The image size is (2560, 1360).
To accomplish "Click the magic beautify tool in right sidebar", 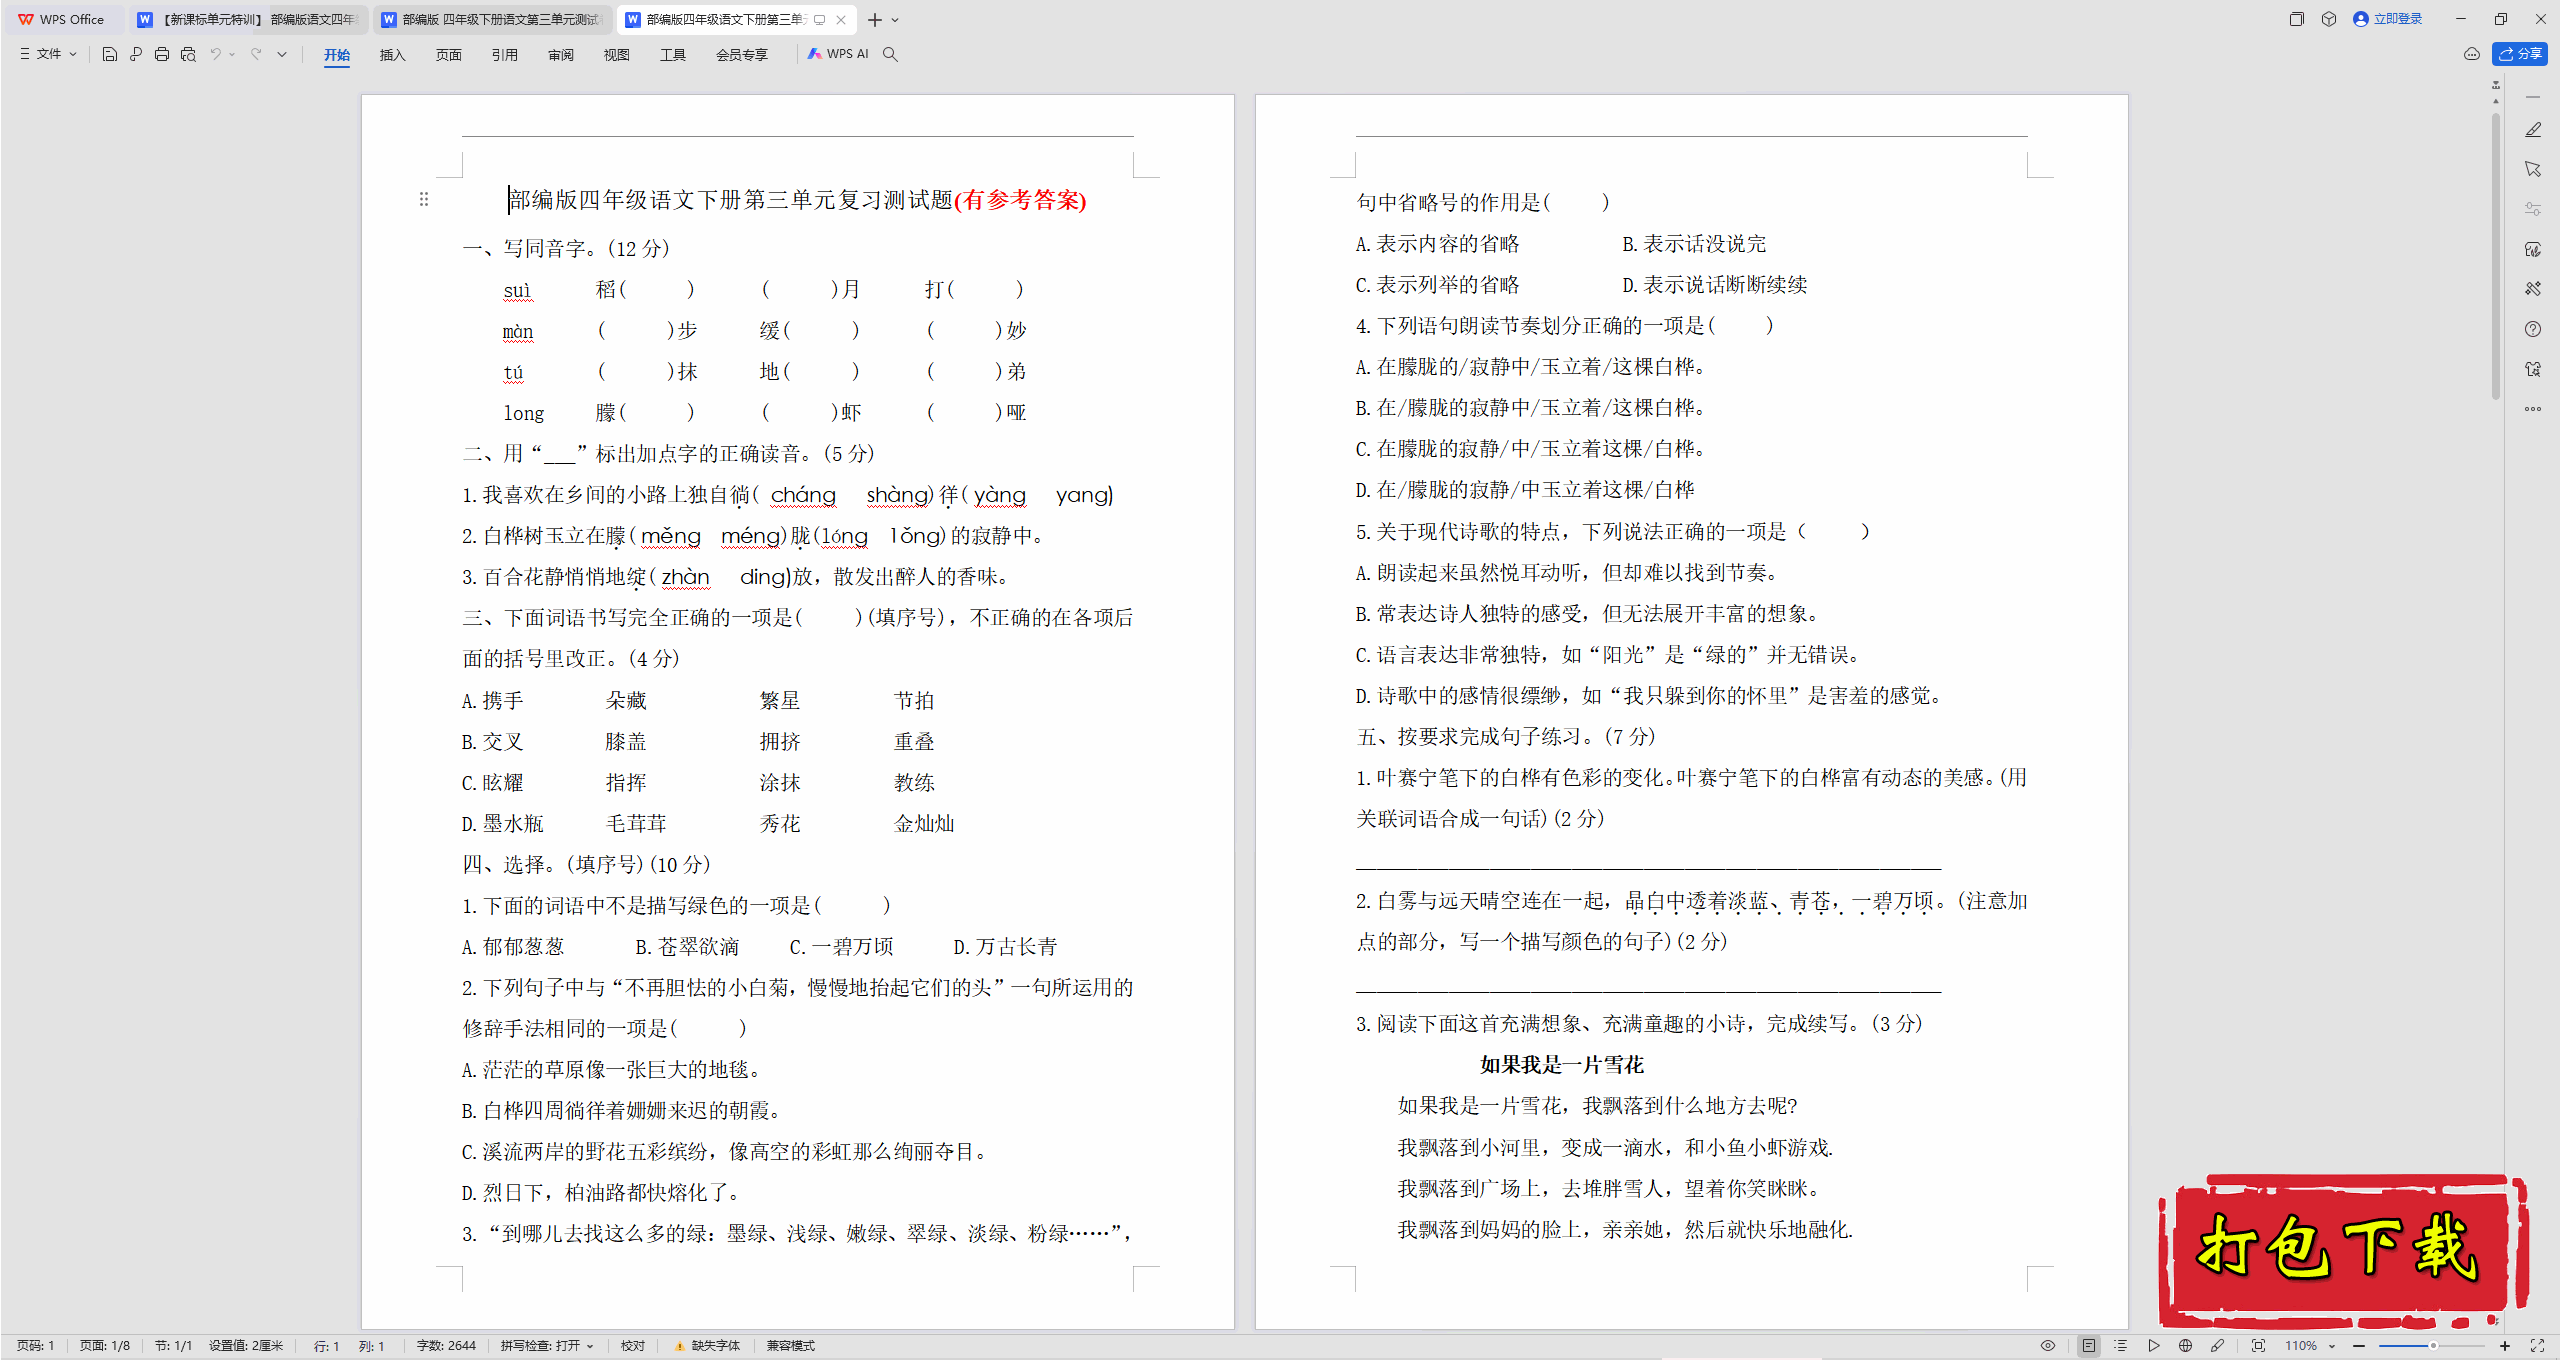I will click(x=2533, y=289).
